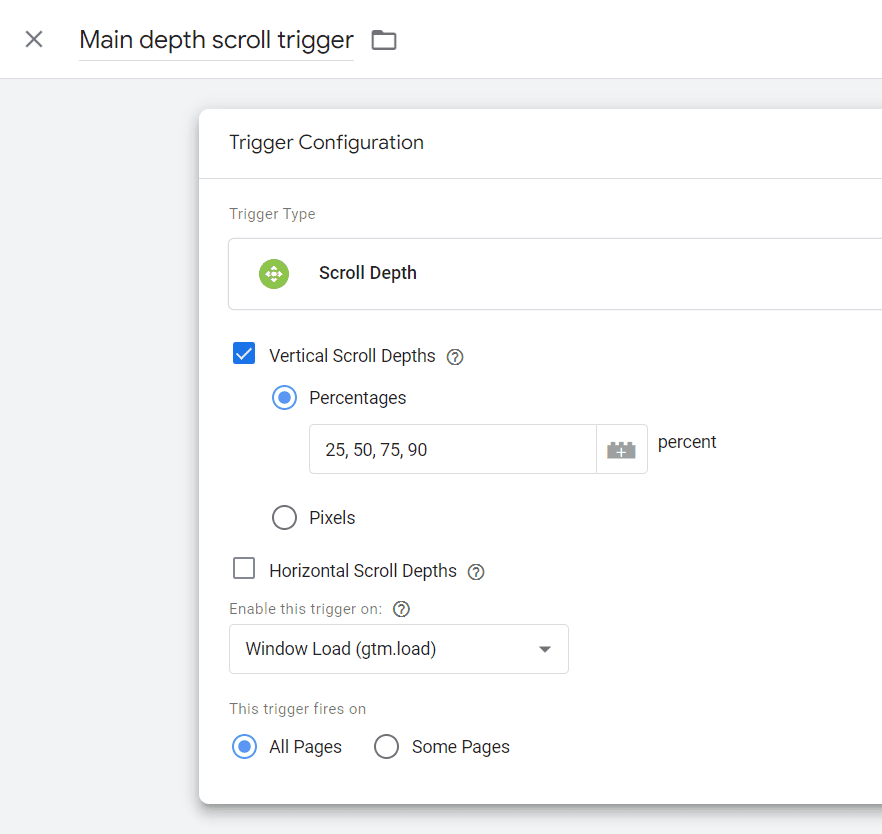Viewport: 882px width, 834px height.
Task: Open help for Horizontal Scroll Depths
Action: 476,572
